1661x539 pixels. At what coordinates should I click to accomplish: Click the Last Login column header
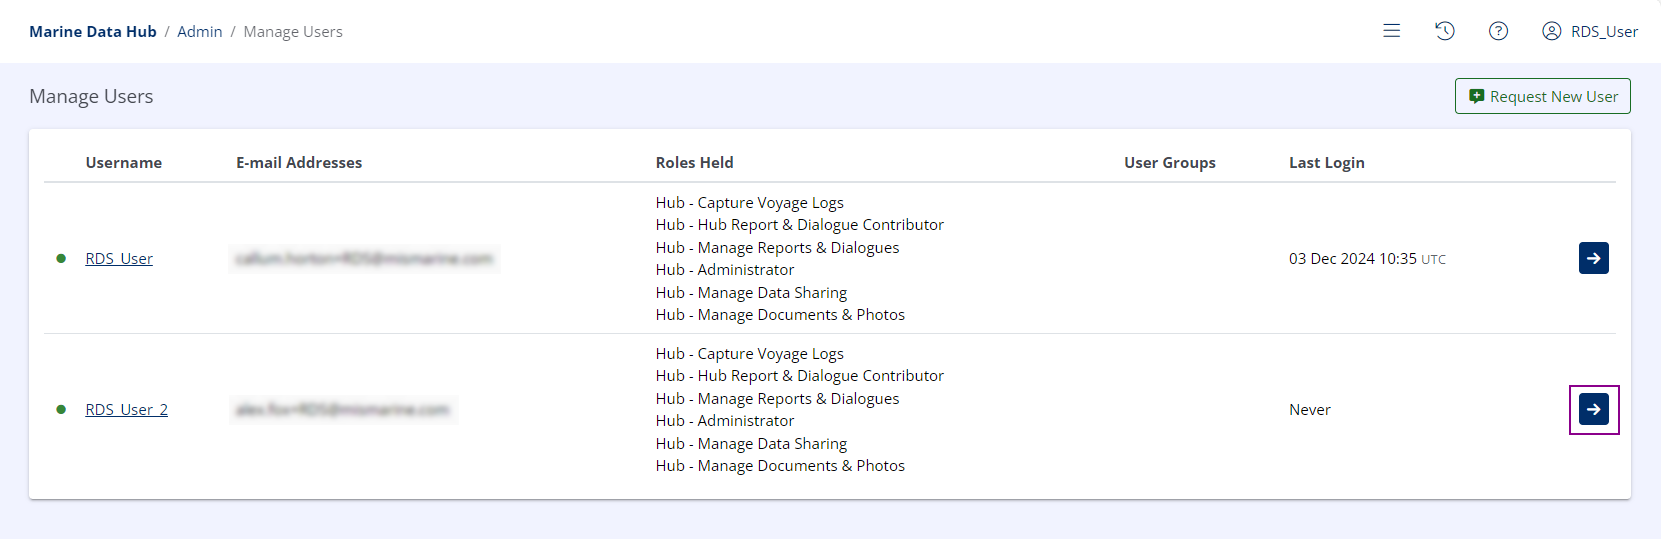pos(1326,163)
